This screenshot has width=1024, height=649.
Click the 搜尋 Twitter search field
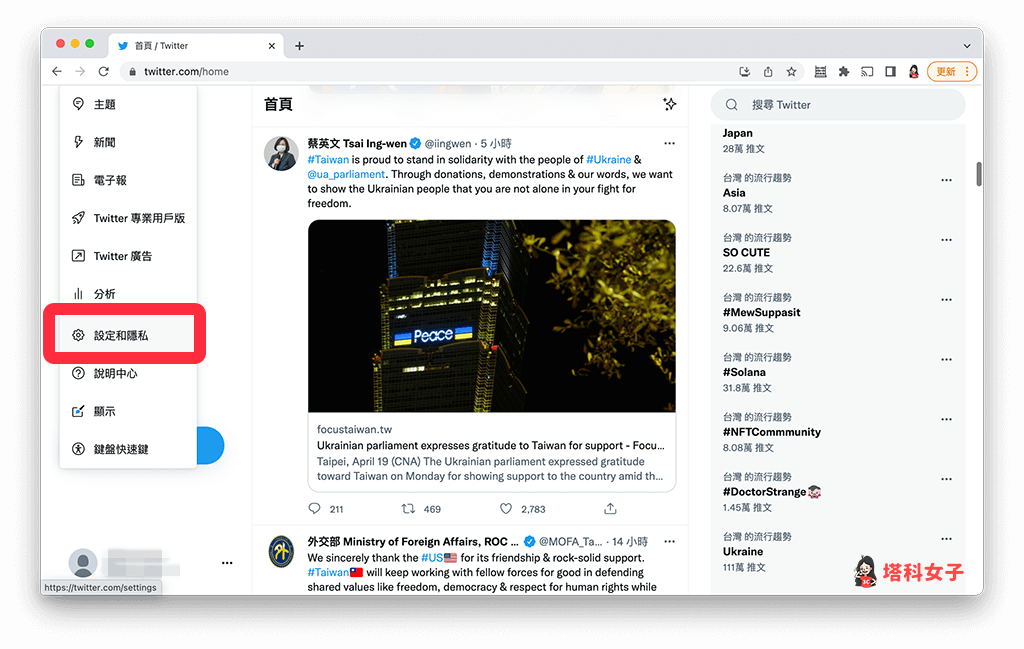[x=838, y=104]
